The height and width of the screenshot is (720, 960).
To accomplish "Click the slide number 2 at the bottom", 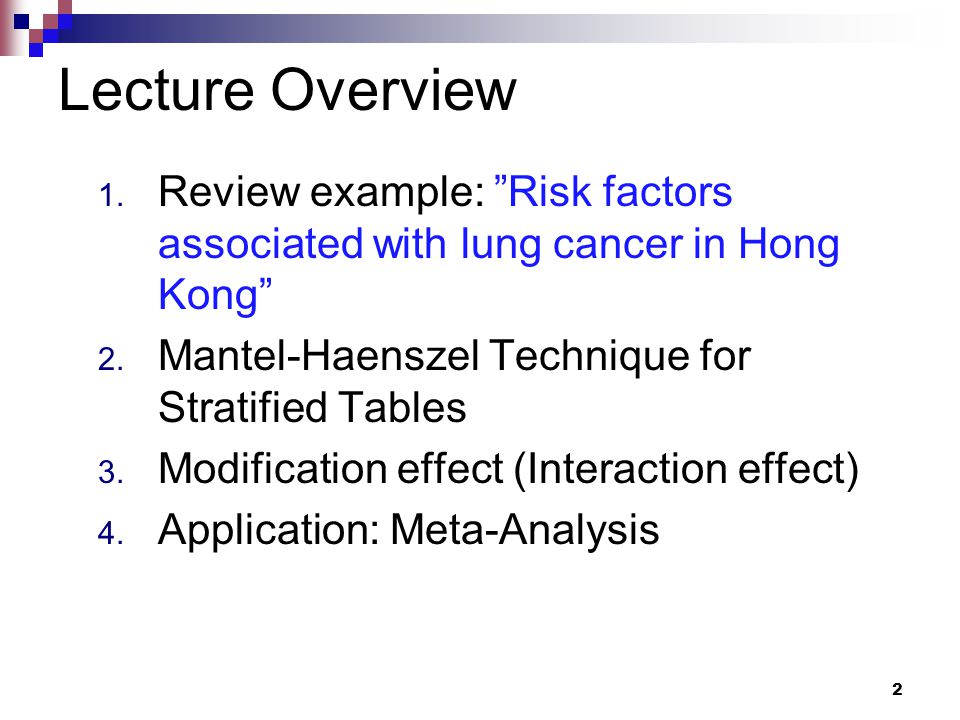I will pos(897,689).
